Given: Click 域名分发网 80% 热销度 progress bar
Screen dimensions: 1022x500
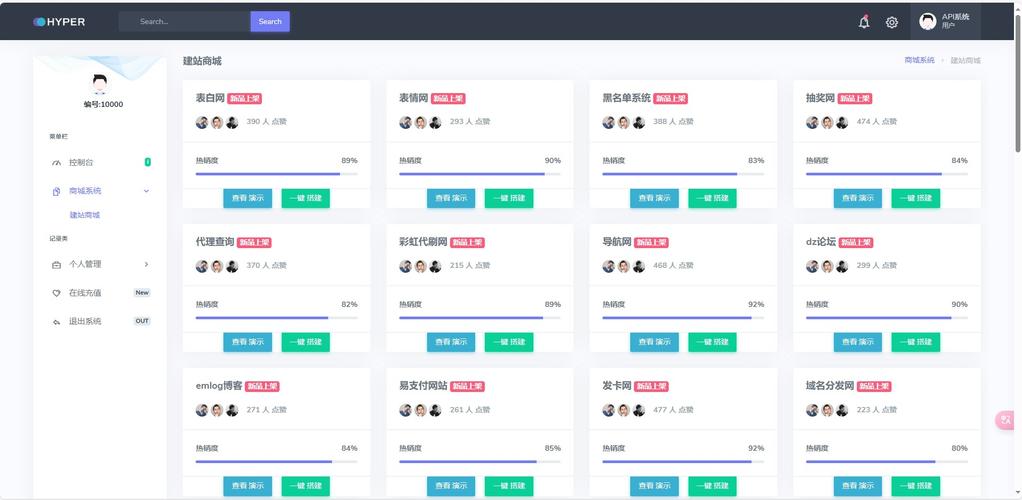Looking at the screenshot, I should pyautogui.click(x=886, y=462).
